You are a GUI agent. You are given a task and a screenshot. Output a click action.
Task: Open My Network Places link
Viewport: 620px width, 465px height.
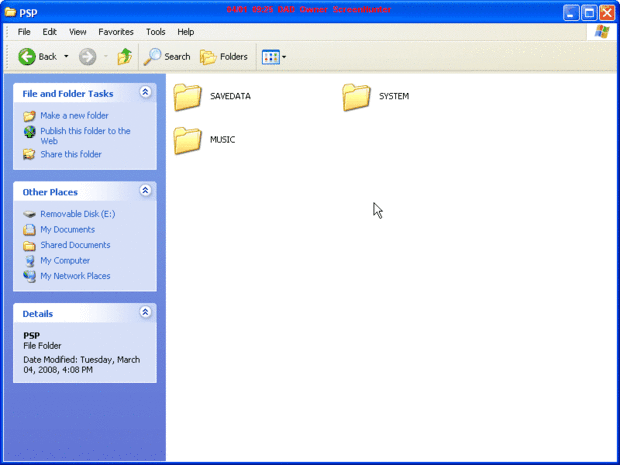pyautogui.click(x=75, y=276)
